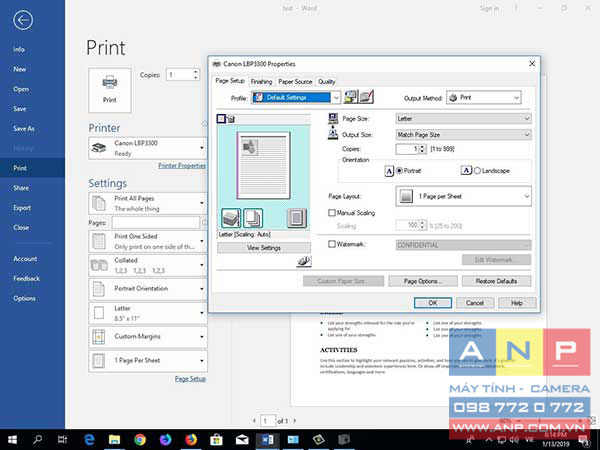
Task: Open the 1 Page Per Sheet dropdown in Word
Action: 148,360
